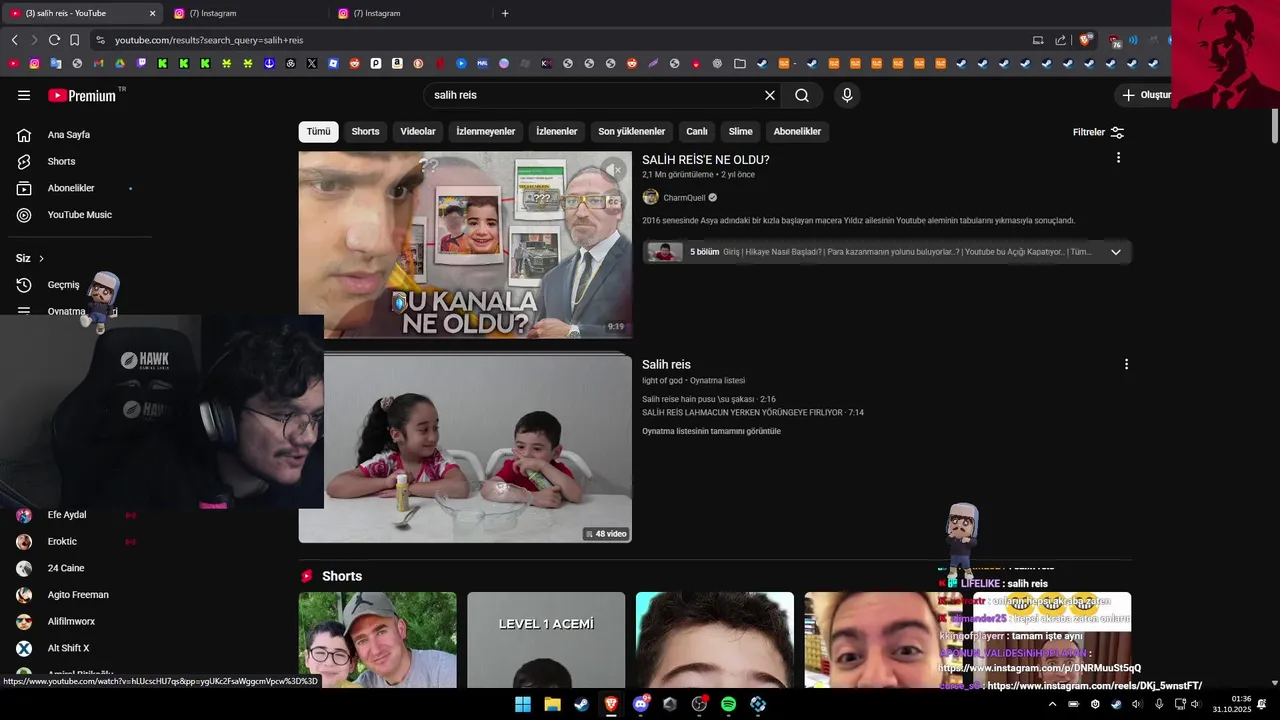Open the Windows Start menu
Viewport: 1280px width, 720px height.
click(523, 704)
